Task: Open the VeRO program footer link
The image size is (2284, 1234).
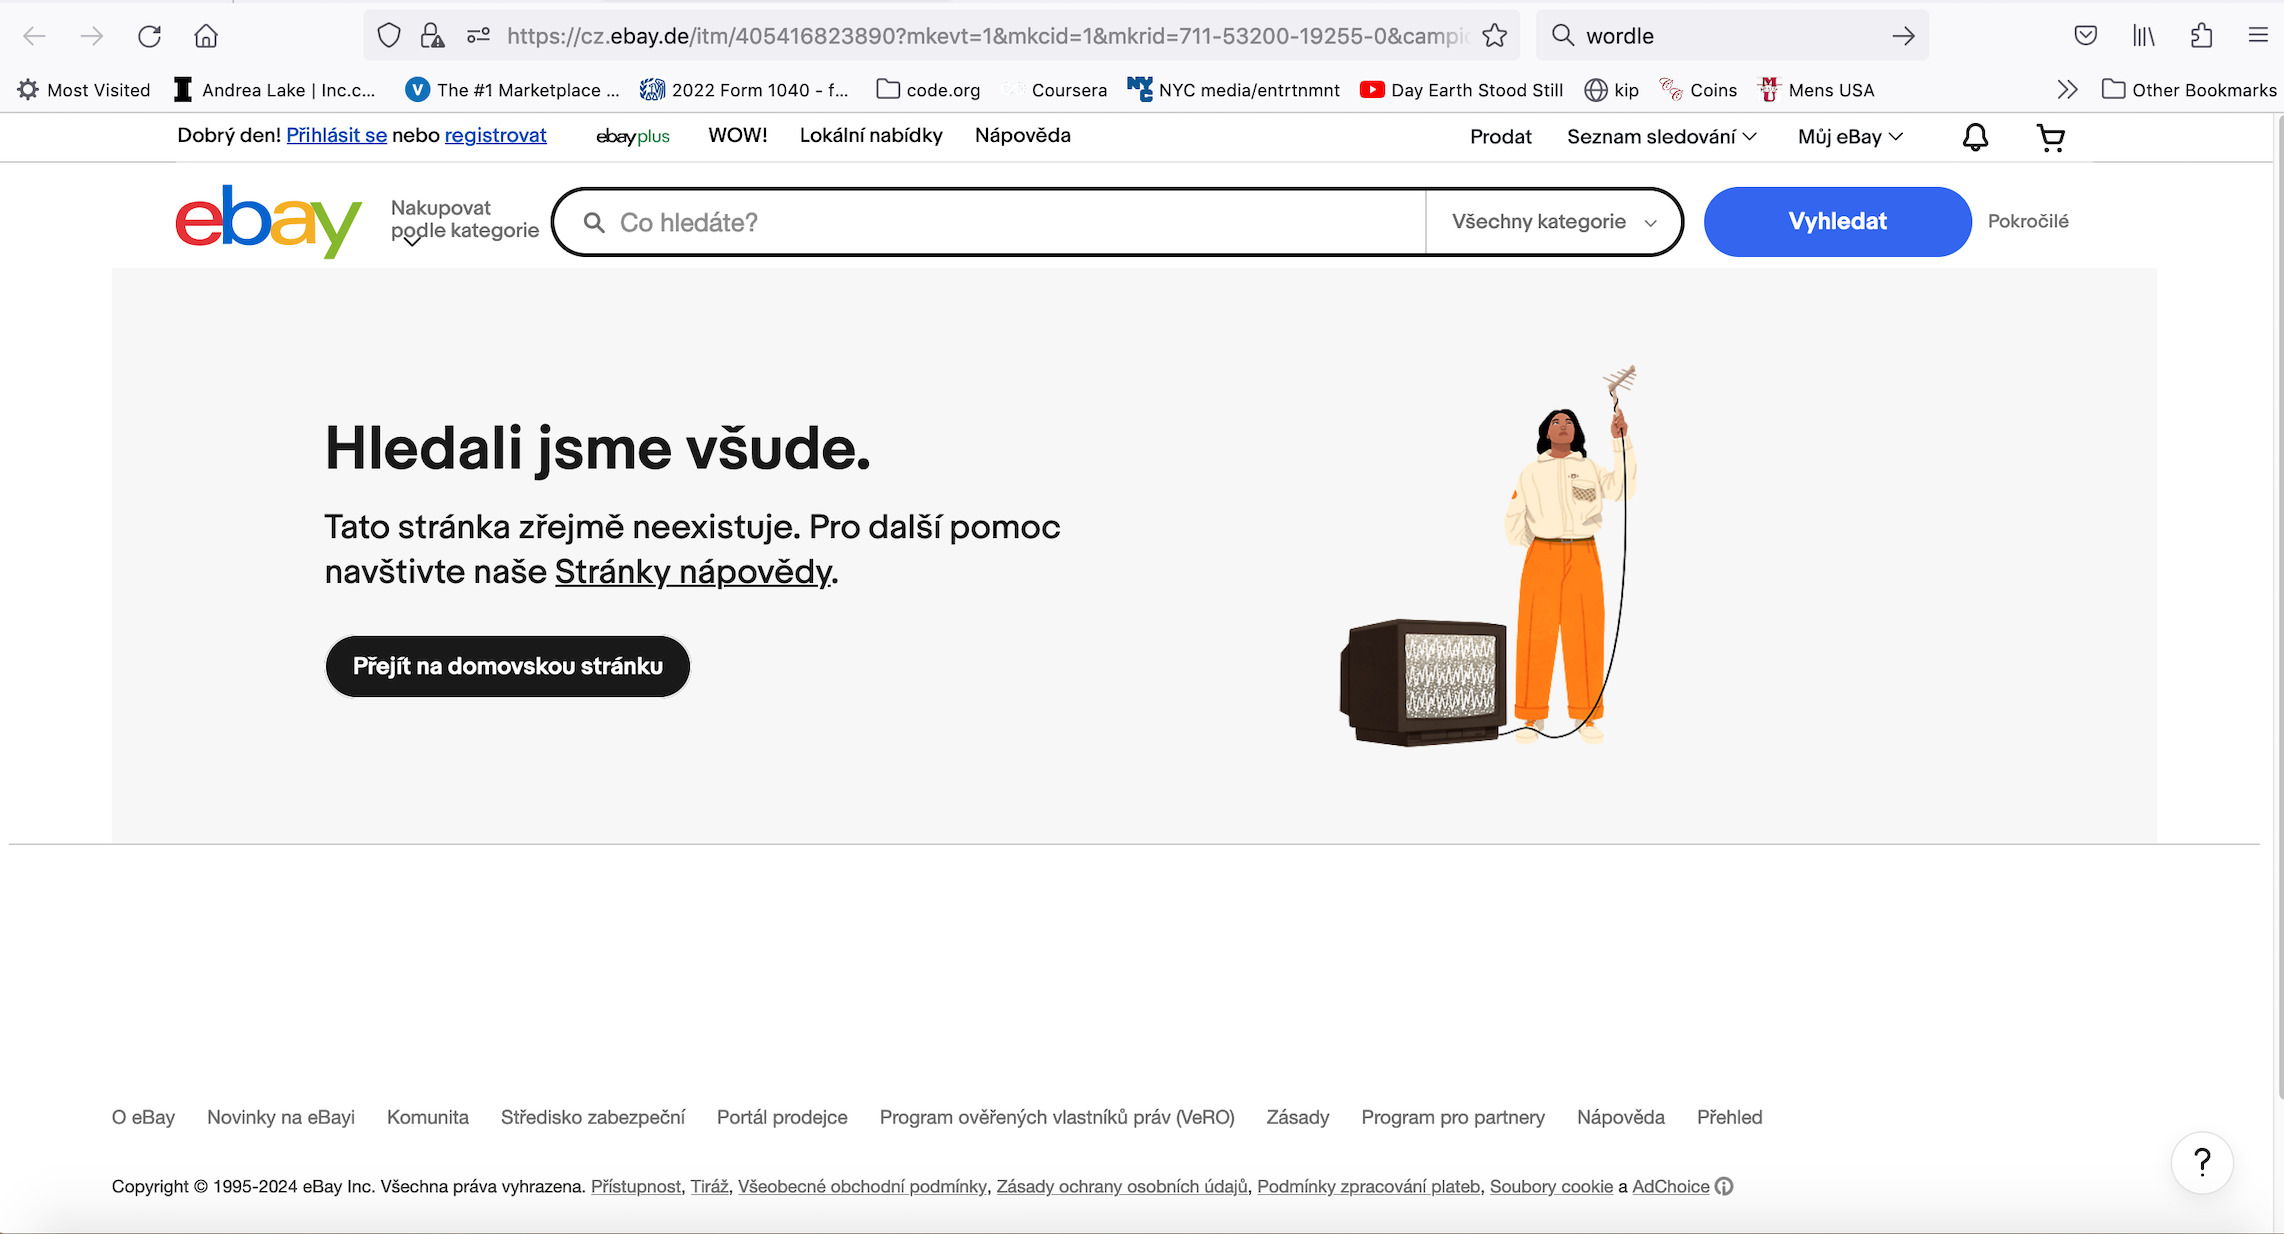Action: coord(1057,1117)
